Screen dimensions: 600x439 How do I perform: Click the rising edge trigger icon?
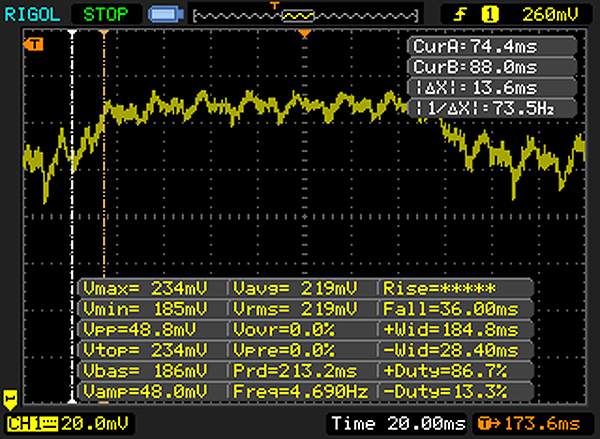tap(463, 15)
